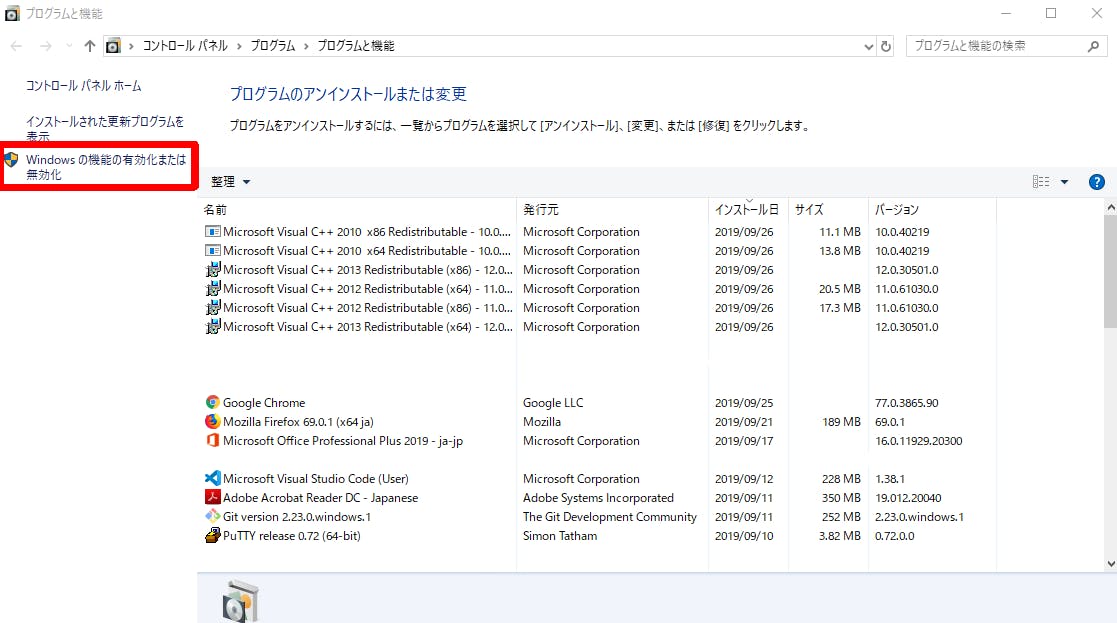Click the forward navigation arrow
The height and width of the screenshot is (623, 1117).
click(46, 46)
